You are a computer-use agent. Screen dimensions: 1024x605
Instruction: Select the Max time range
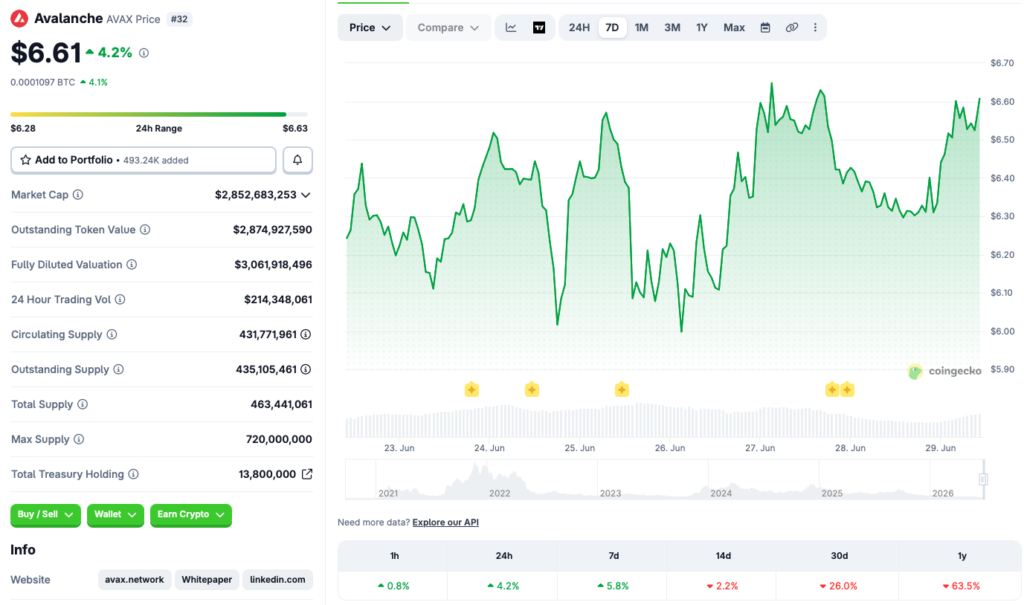(734, 27)
